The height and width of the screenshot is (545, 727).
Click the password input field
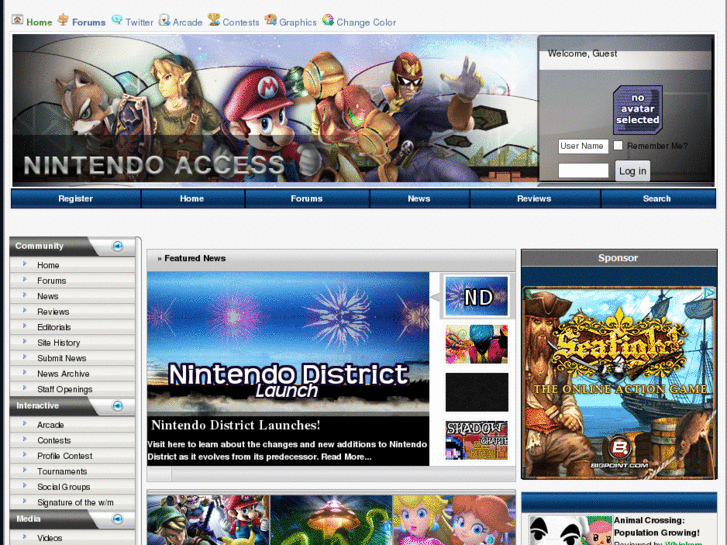click(583, 170)
